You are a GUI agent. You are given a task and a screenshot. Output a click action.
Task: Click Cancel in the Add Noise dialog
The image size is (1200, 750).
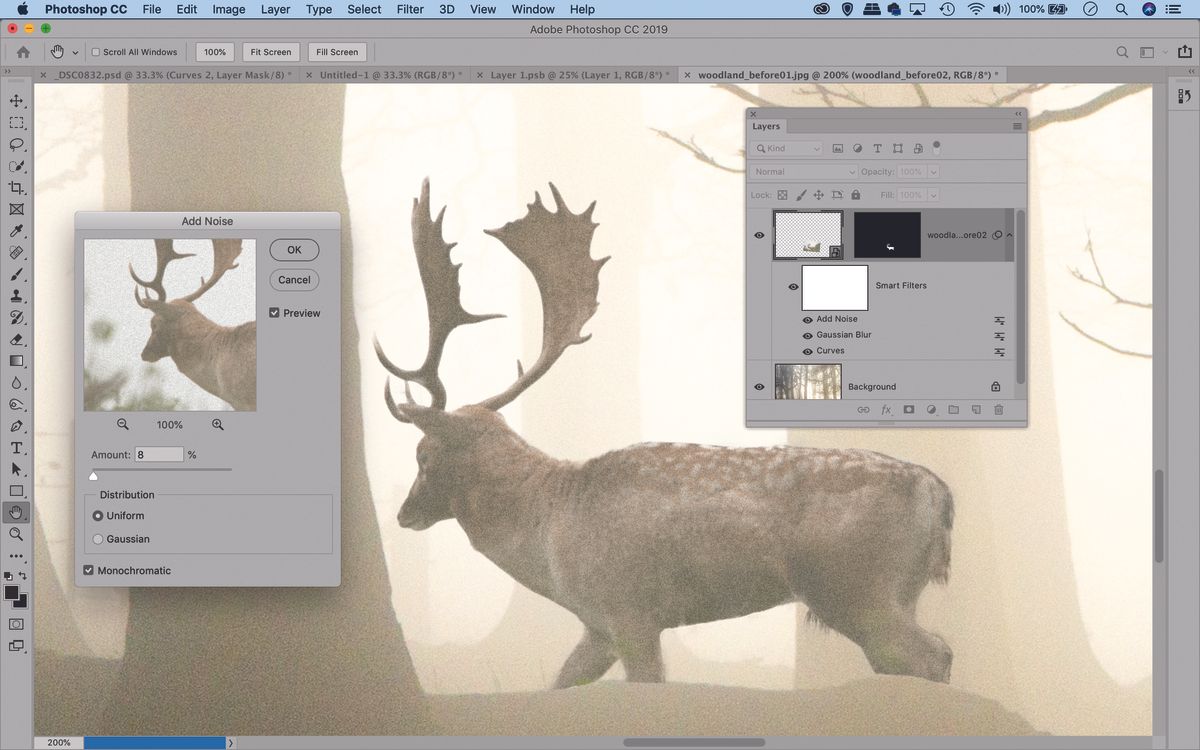tap(293, 280)
